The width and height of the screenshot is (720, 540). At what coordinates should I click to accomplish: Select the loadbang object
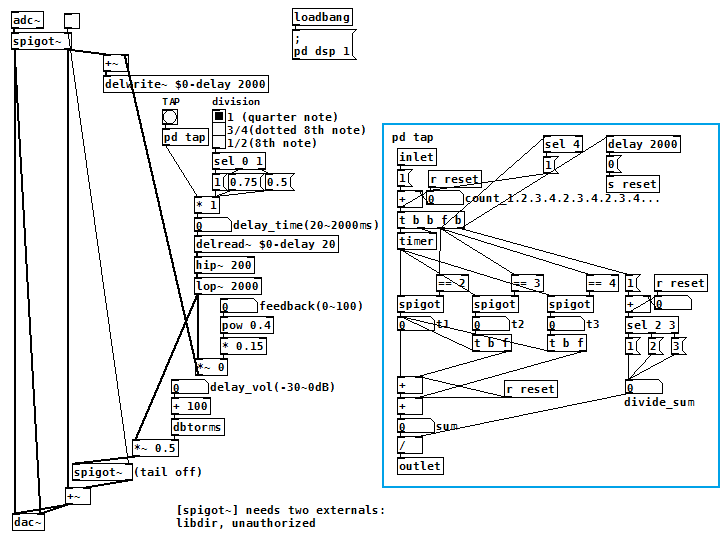pos(322,17)
